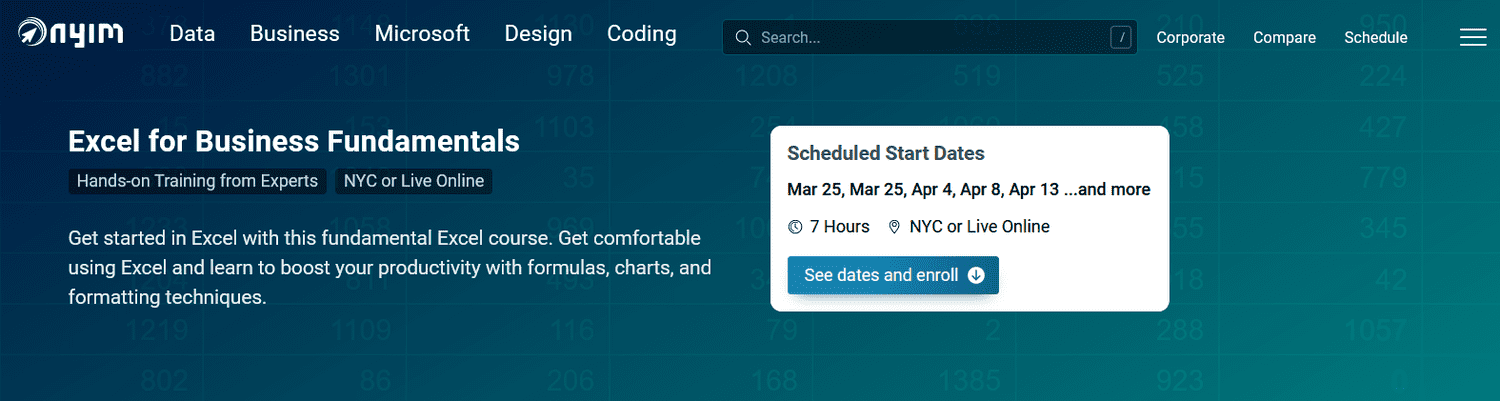
Task: Select the Microsoft nav item
Action: point(422,34)
